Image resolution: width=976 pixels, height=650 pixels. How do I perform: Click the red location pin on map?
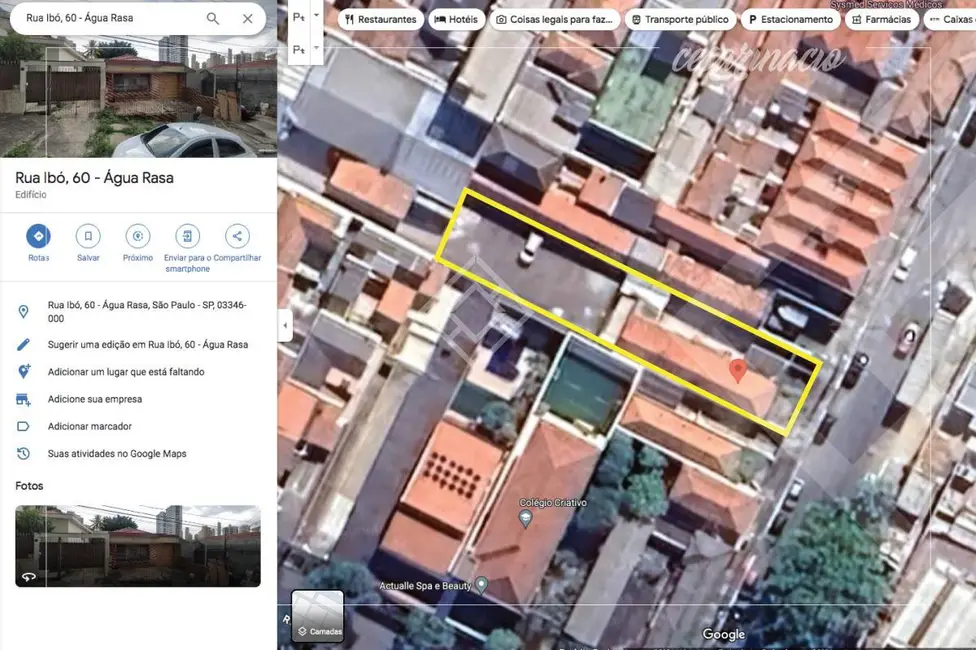[738, 371]
